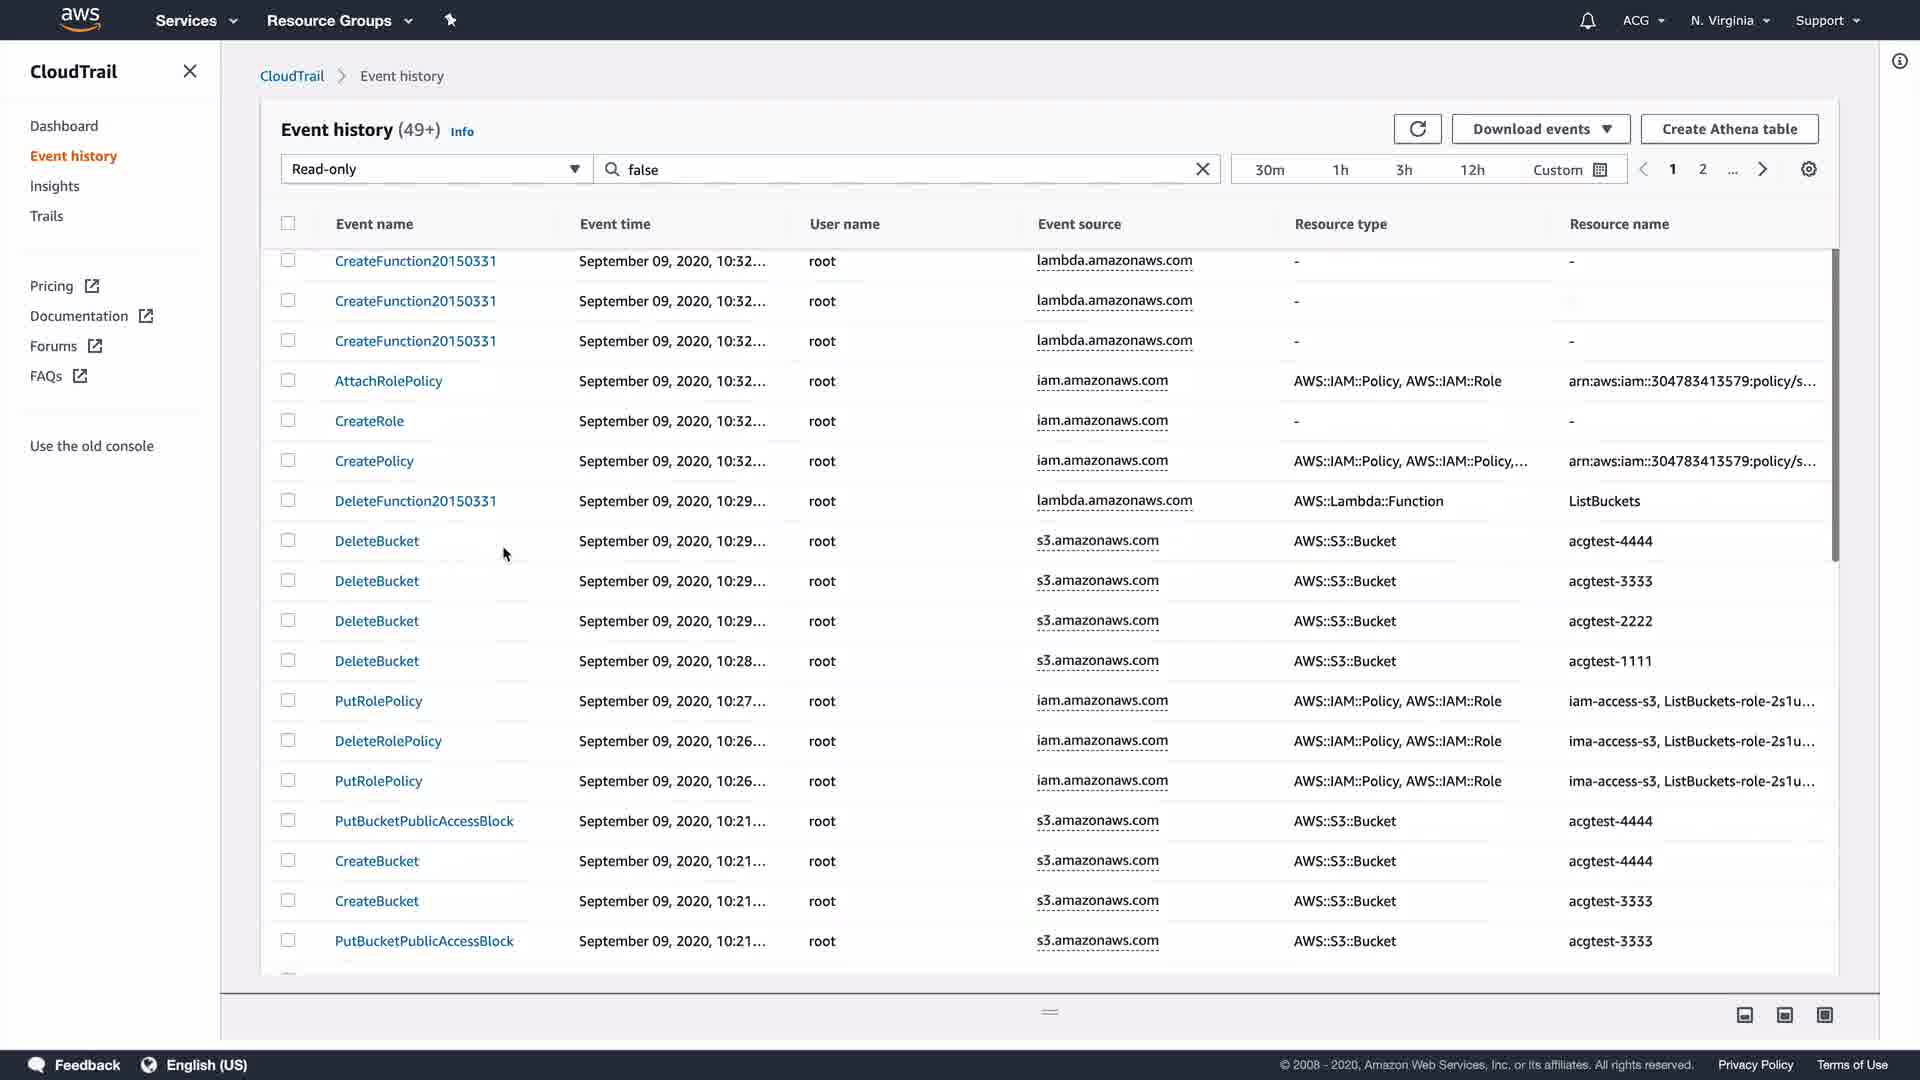Click the refresh events icon button
This screenshot has height=1080, width=1920.
coord(1417,129)
